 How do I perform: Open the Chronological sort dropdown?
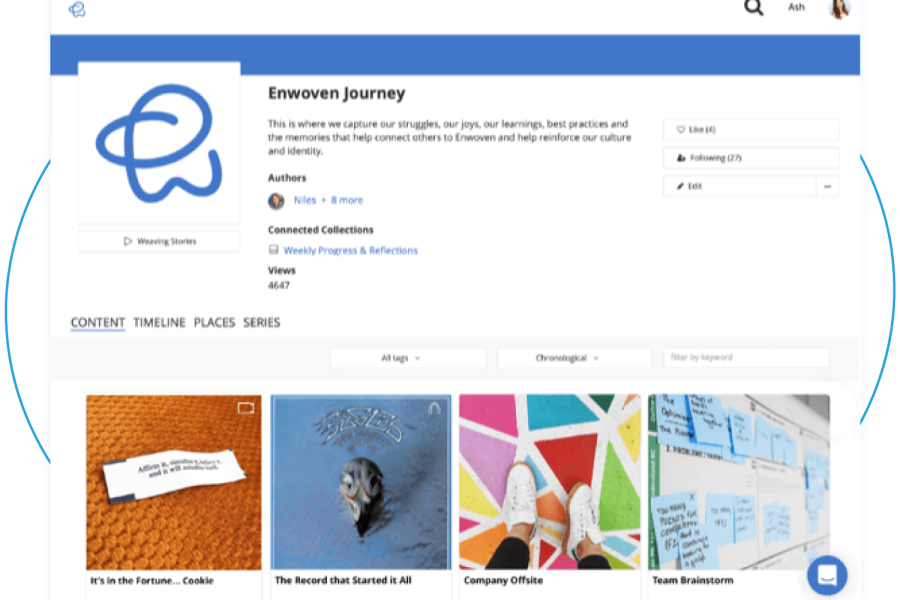point(575,358)
